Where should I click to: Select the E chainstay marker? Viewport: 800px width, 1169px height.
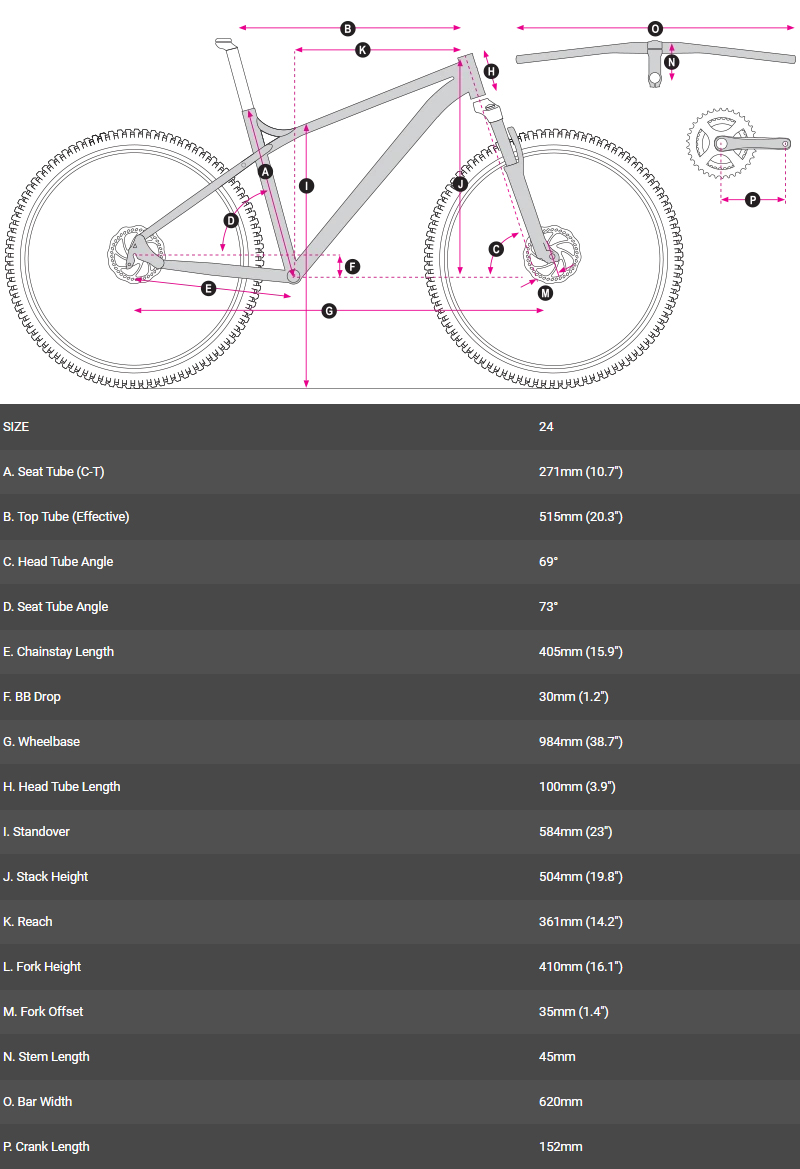208,288
